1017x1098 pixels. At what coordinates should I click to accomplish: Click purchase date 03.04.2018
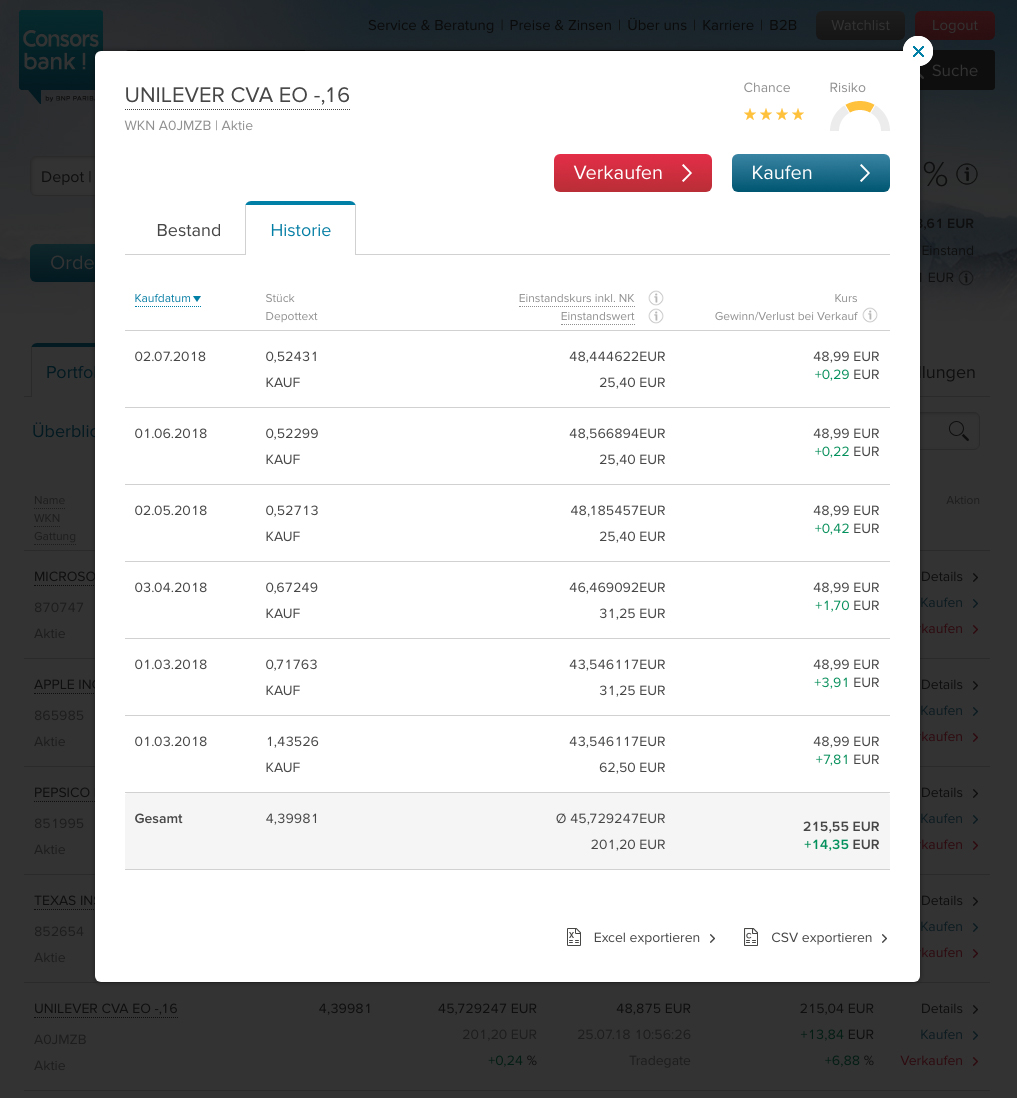click(171, 588)
